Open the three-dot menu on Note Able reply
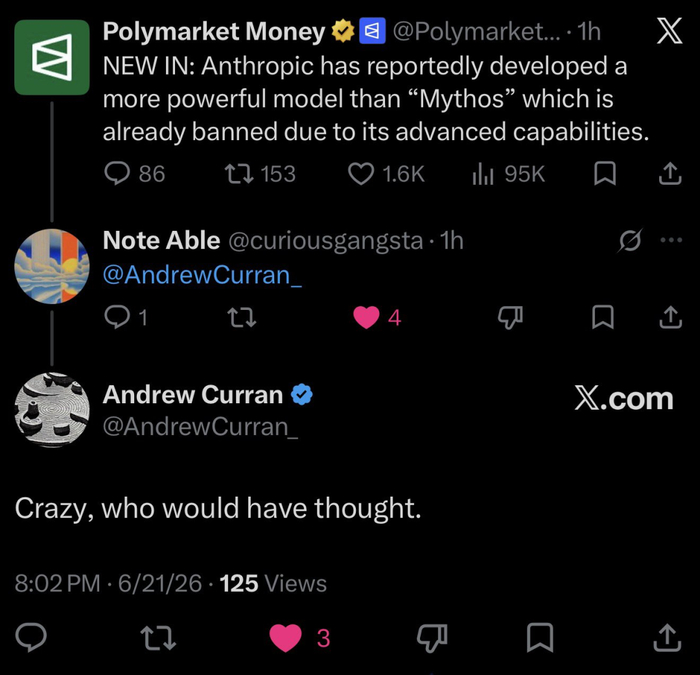The image size is (700, 675). (x=671, y=240)
